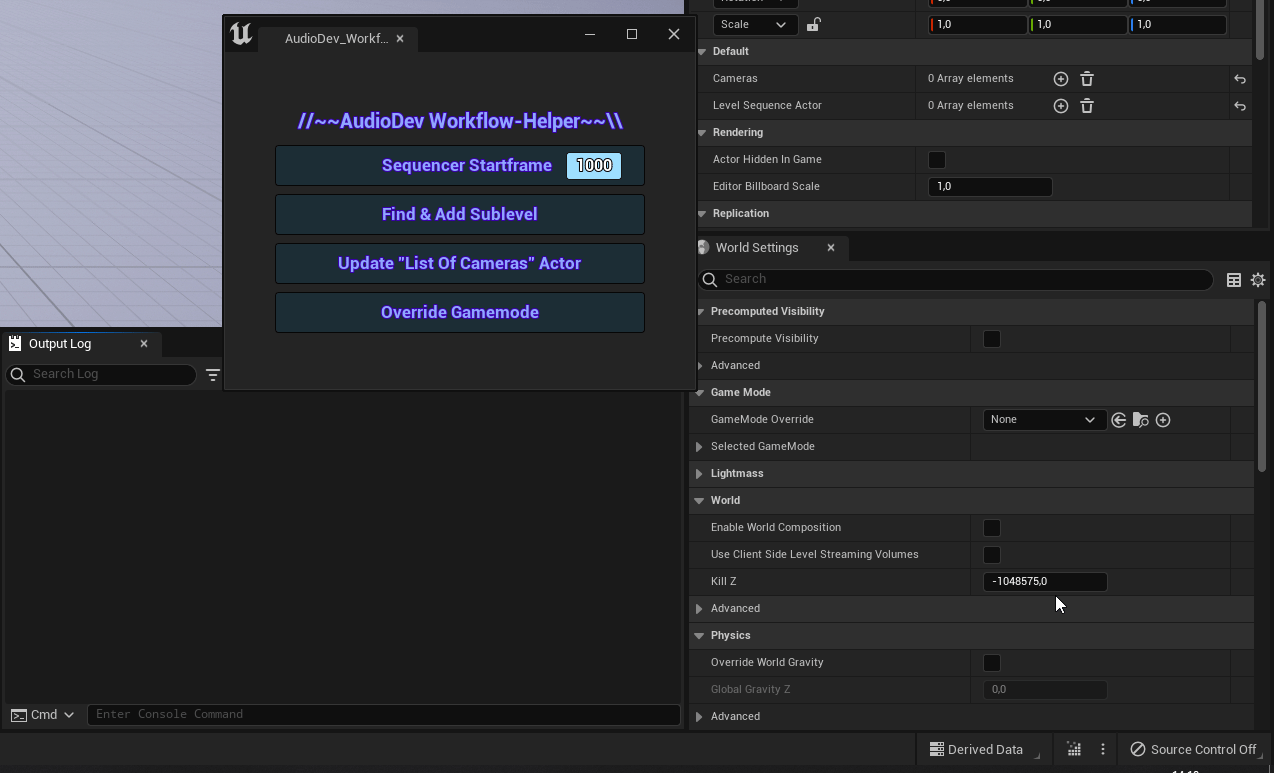This screenshot has width=1274, height=773.
Task: Switch to the World Settings tab
Action: (757, 248)
